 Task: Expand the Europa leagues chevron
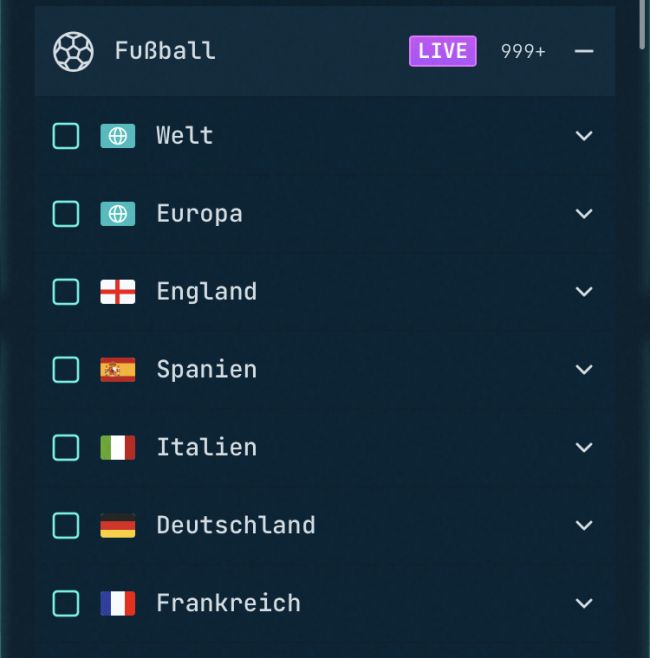click(x=584, y=214)
